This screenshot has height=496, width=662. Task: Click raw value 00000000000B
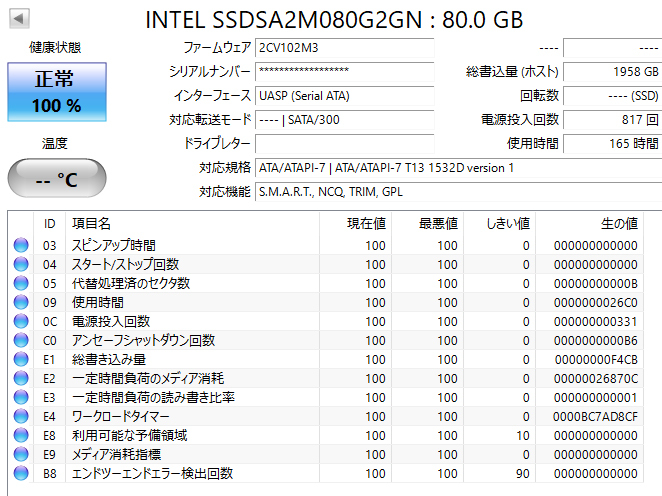point(596,284)
